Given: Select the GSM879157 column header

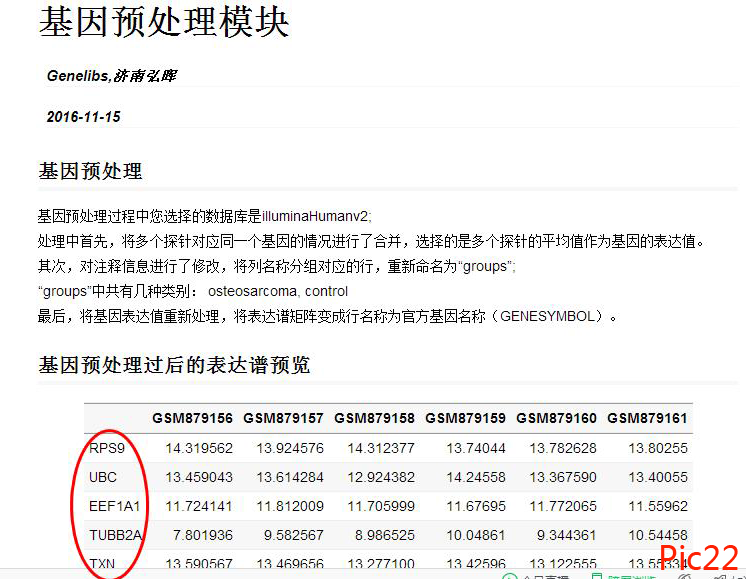Looking at the screenshot, I should (x=283, y=418).
